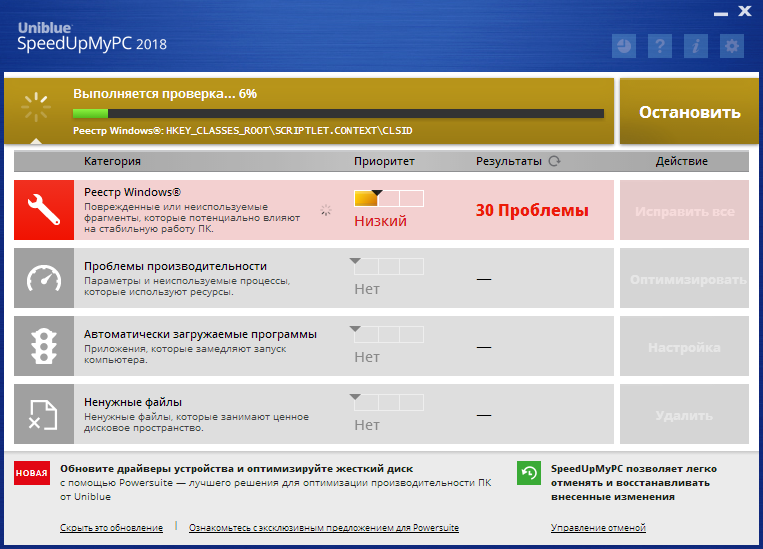Click the Приоритет column header
The width and height of the screenshot is (763, 549).
(384, 161)
